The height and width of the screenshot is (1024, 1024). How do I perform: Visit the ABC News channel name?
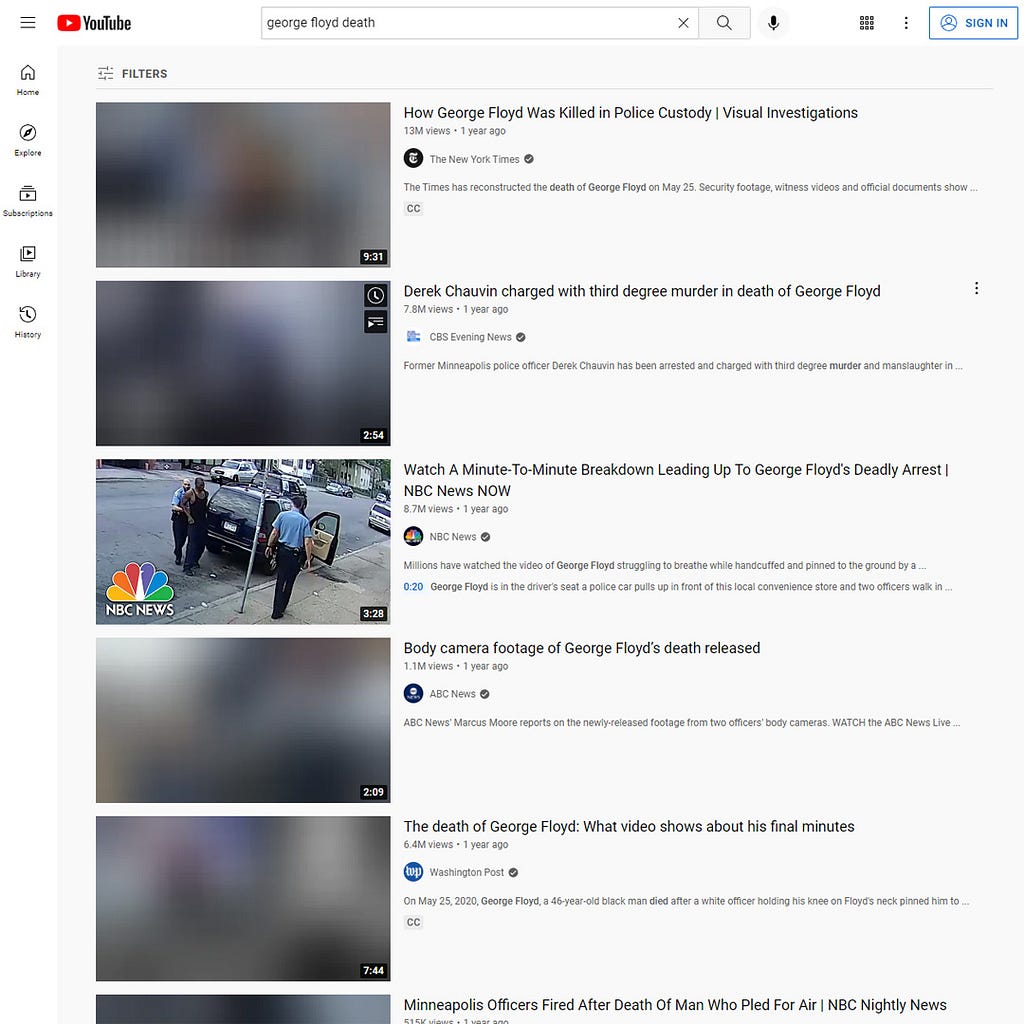(452, 694)
